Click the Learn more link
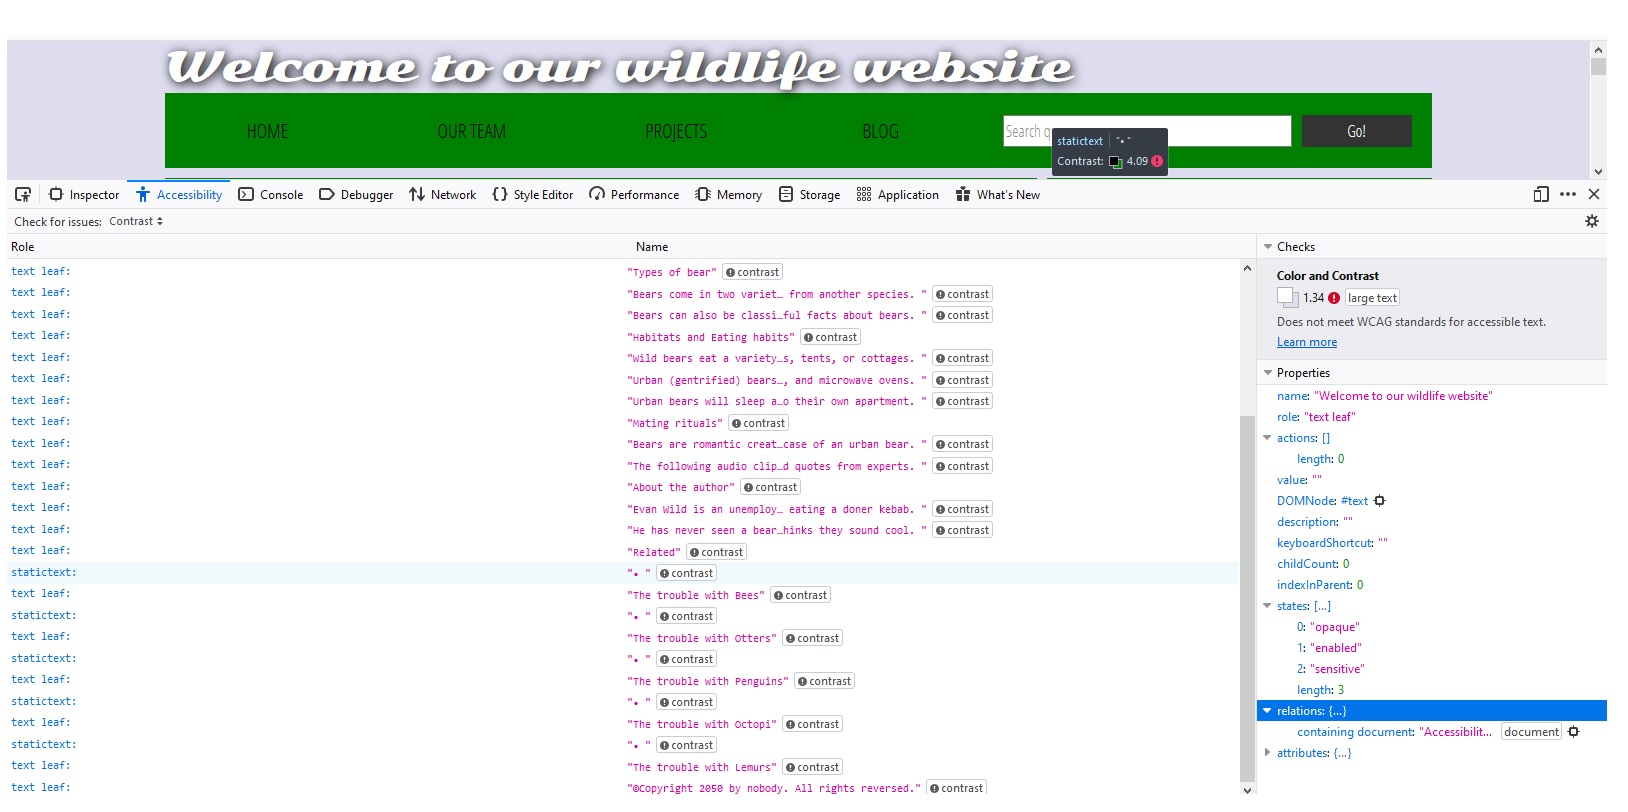Image resolution: width=1628 pixels, height=812 pixels. point(1306,342)
